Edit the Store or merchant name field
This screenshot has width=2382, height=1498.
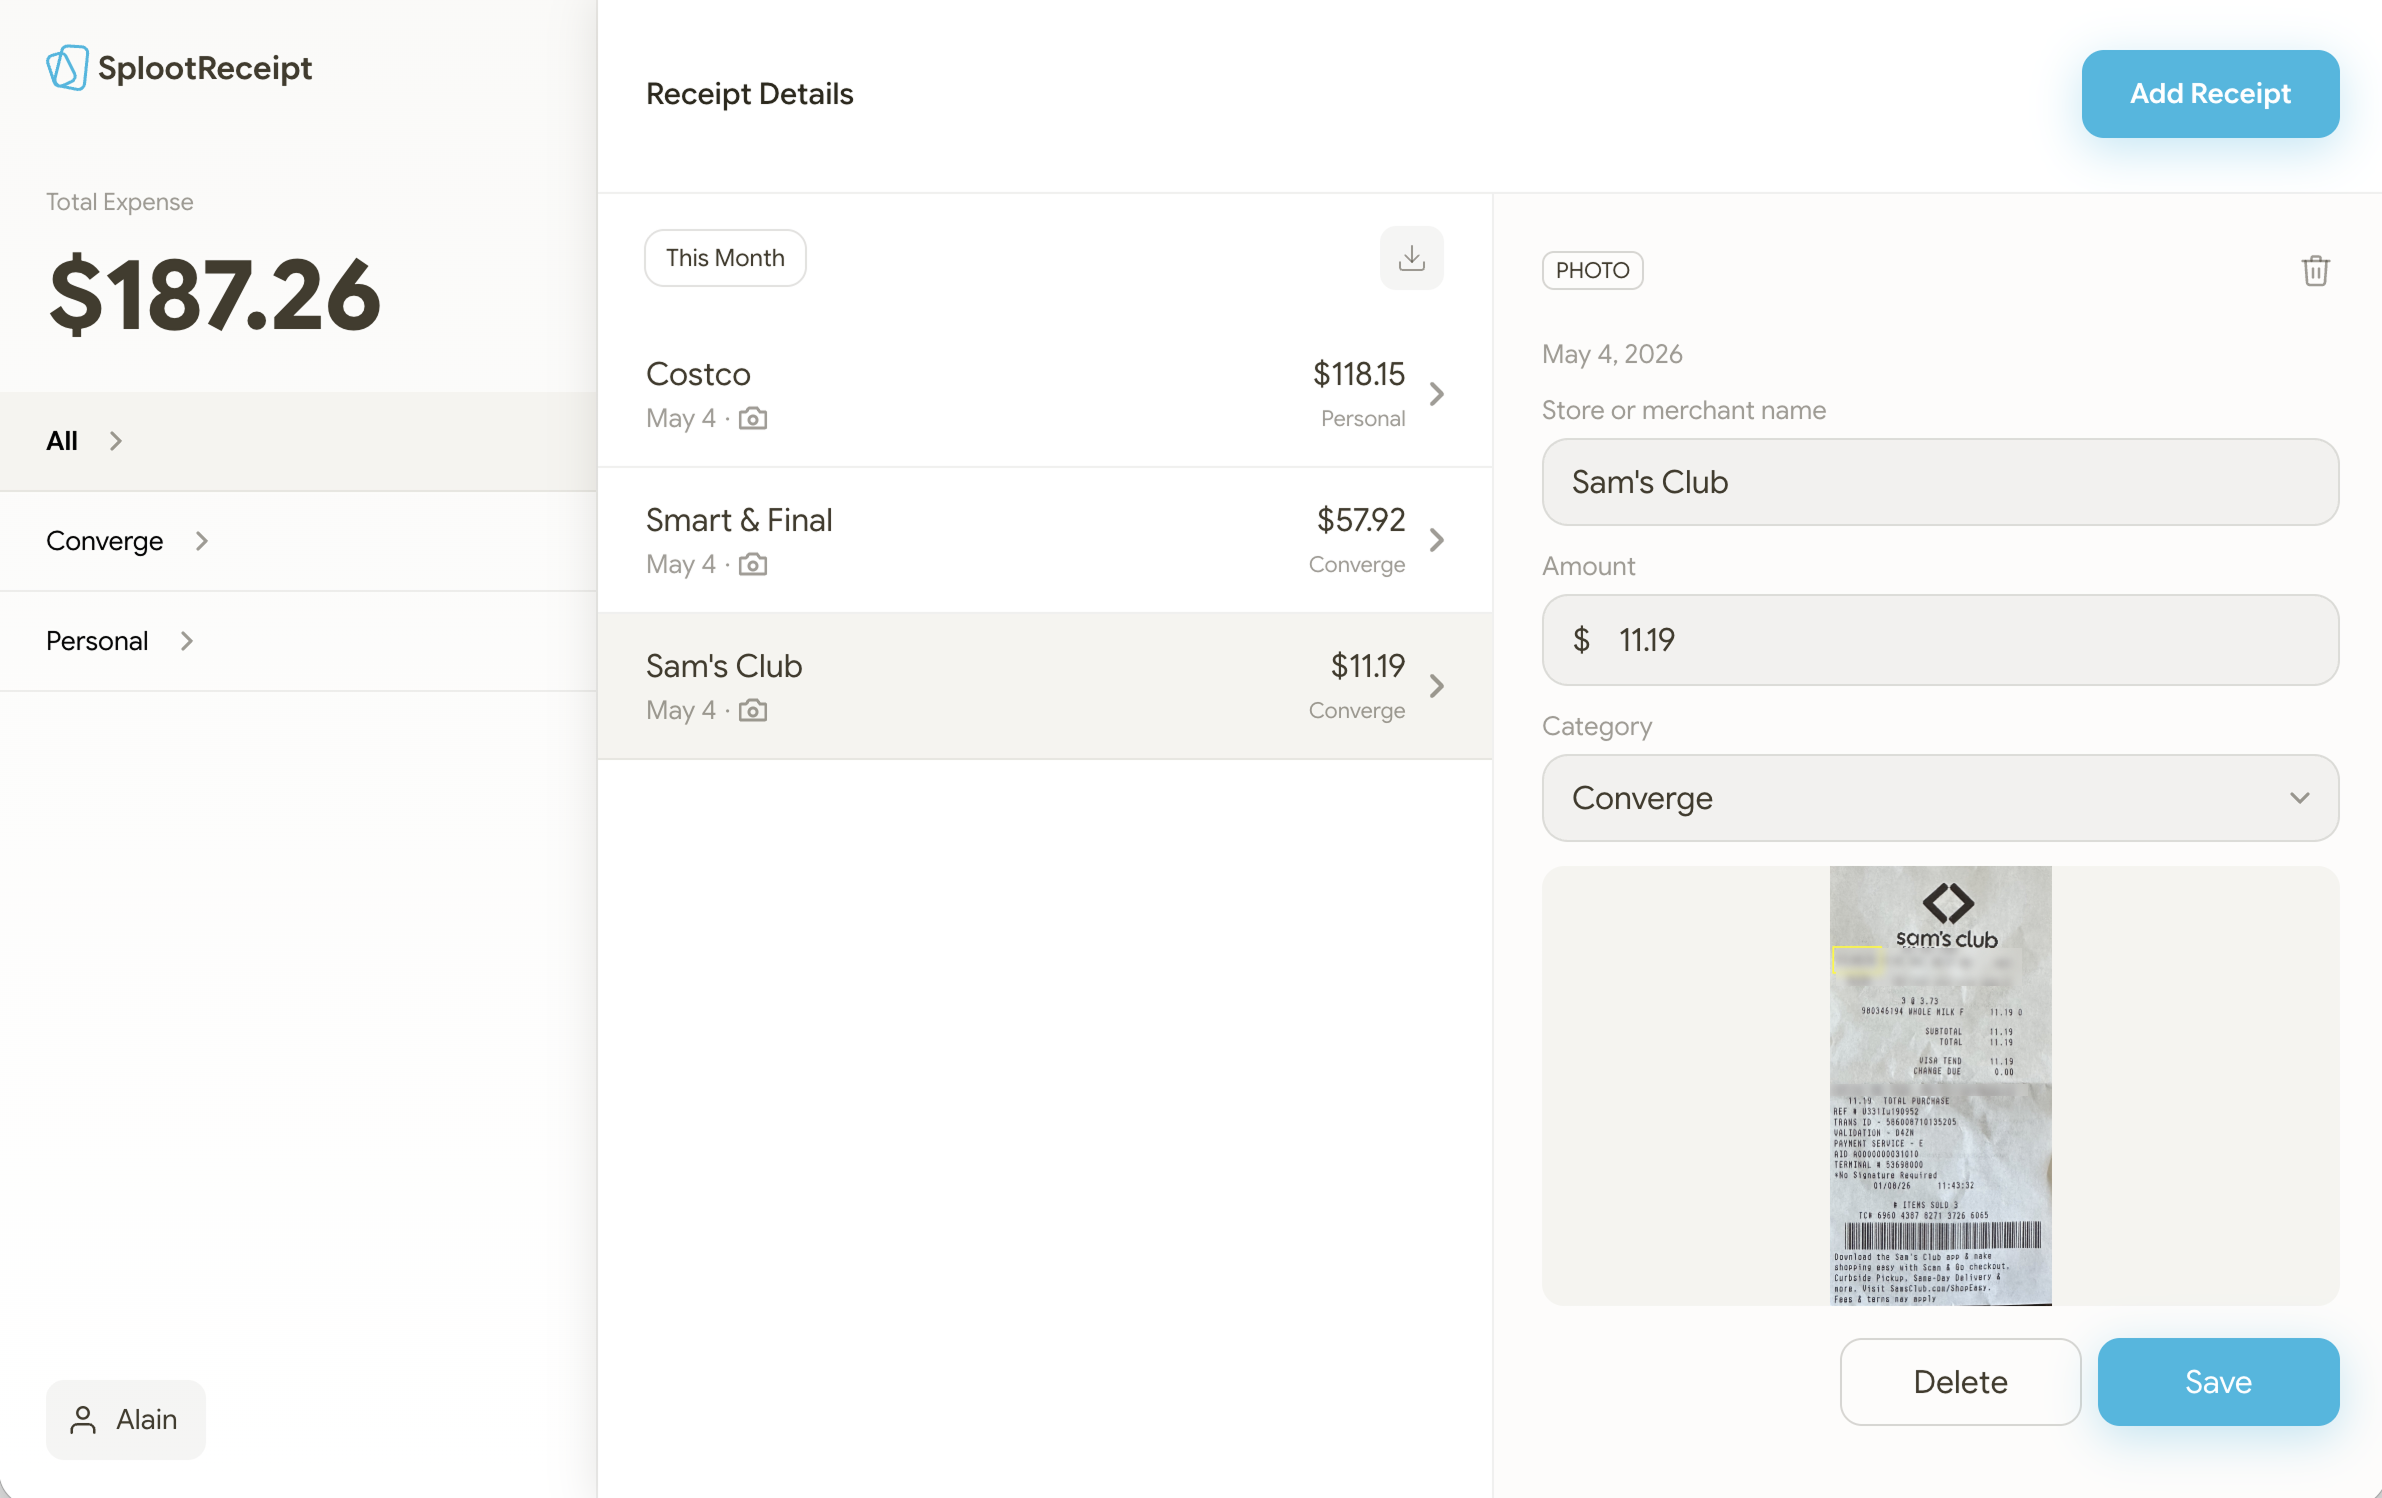(x=1940, y=482)
